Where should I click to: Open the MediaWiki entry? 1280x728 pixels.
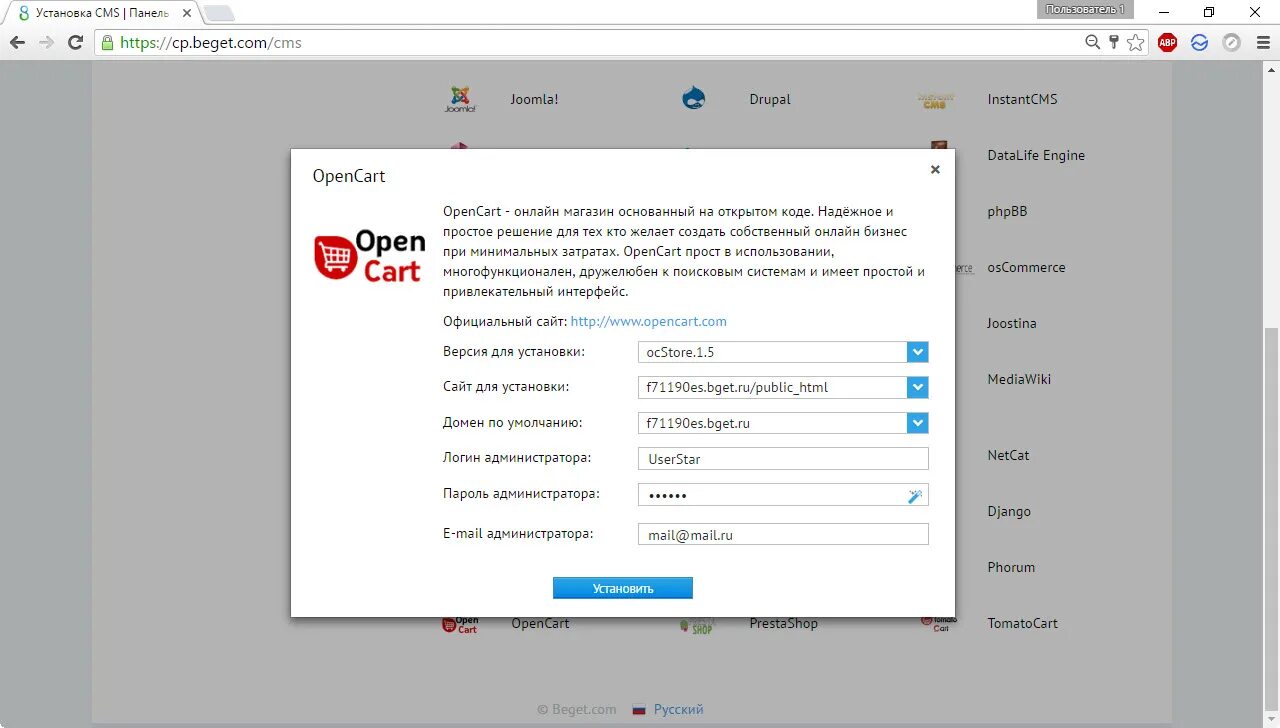tap(1019, 379)
